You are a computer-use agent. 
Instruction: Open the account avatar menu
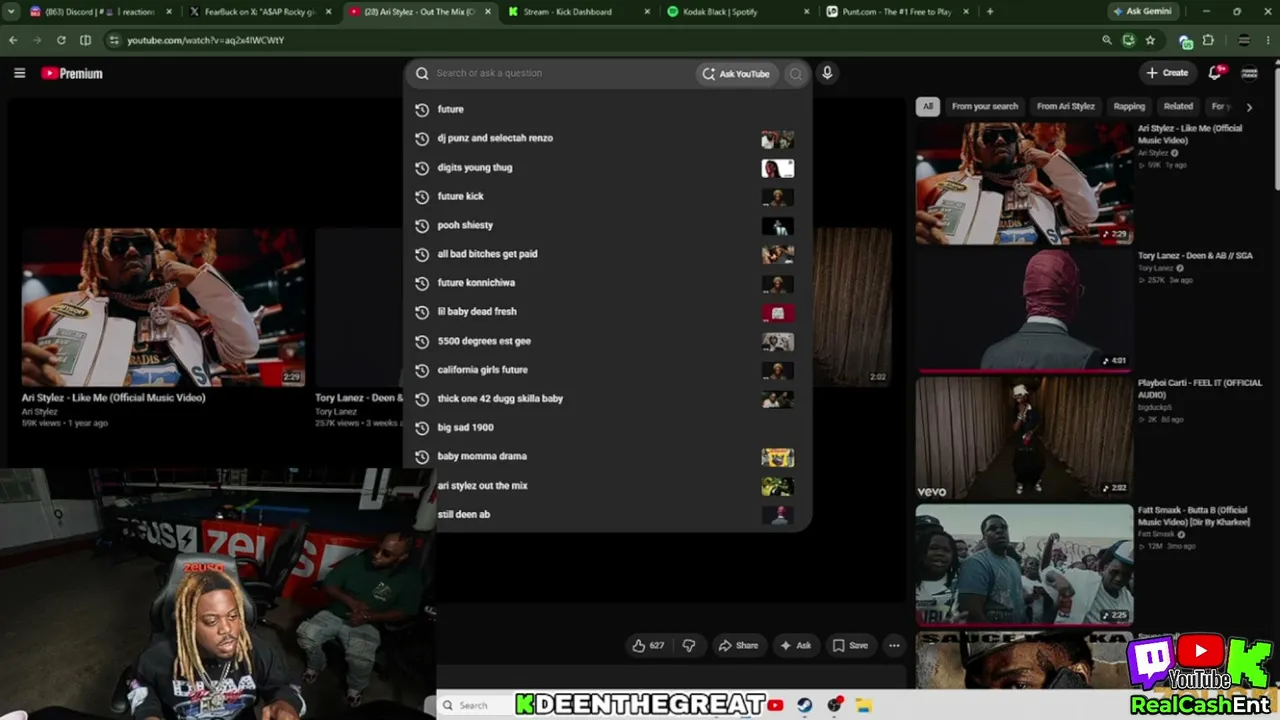(x=1249, y=73)
